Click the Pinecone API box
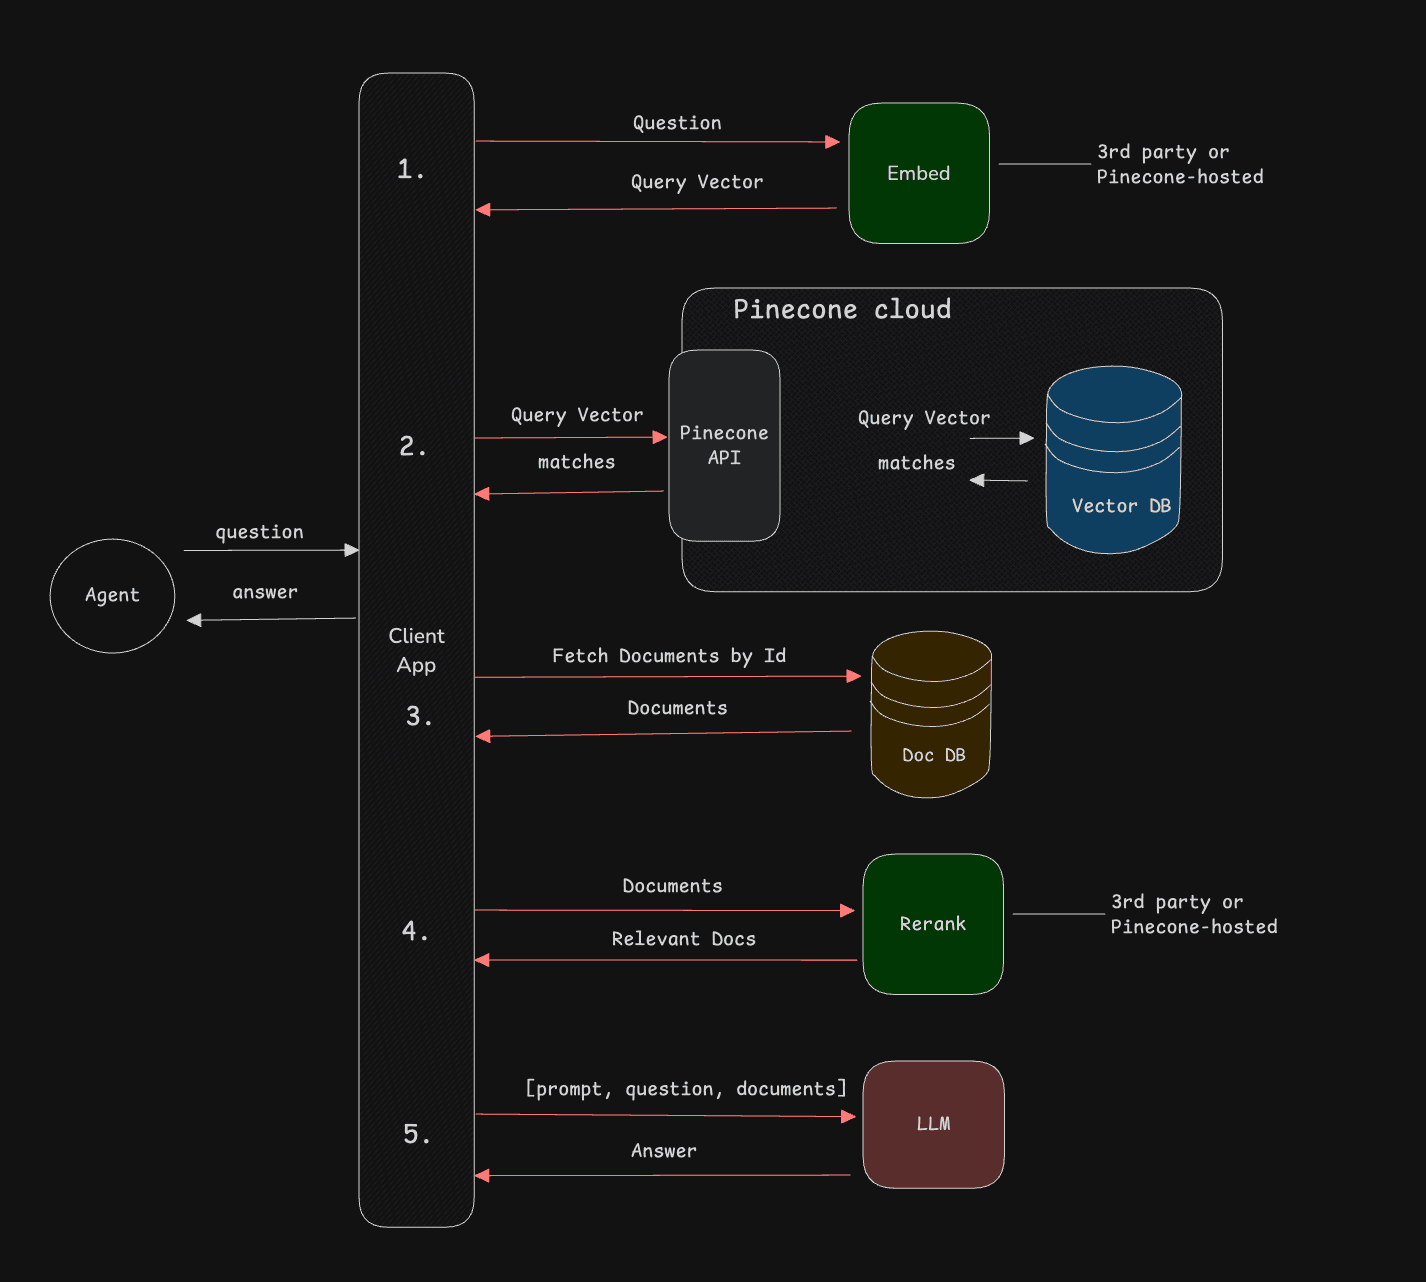 (x=724, y=445)
